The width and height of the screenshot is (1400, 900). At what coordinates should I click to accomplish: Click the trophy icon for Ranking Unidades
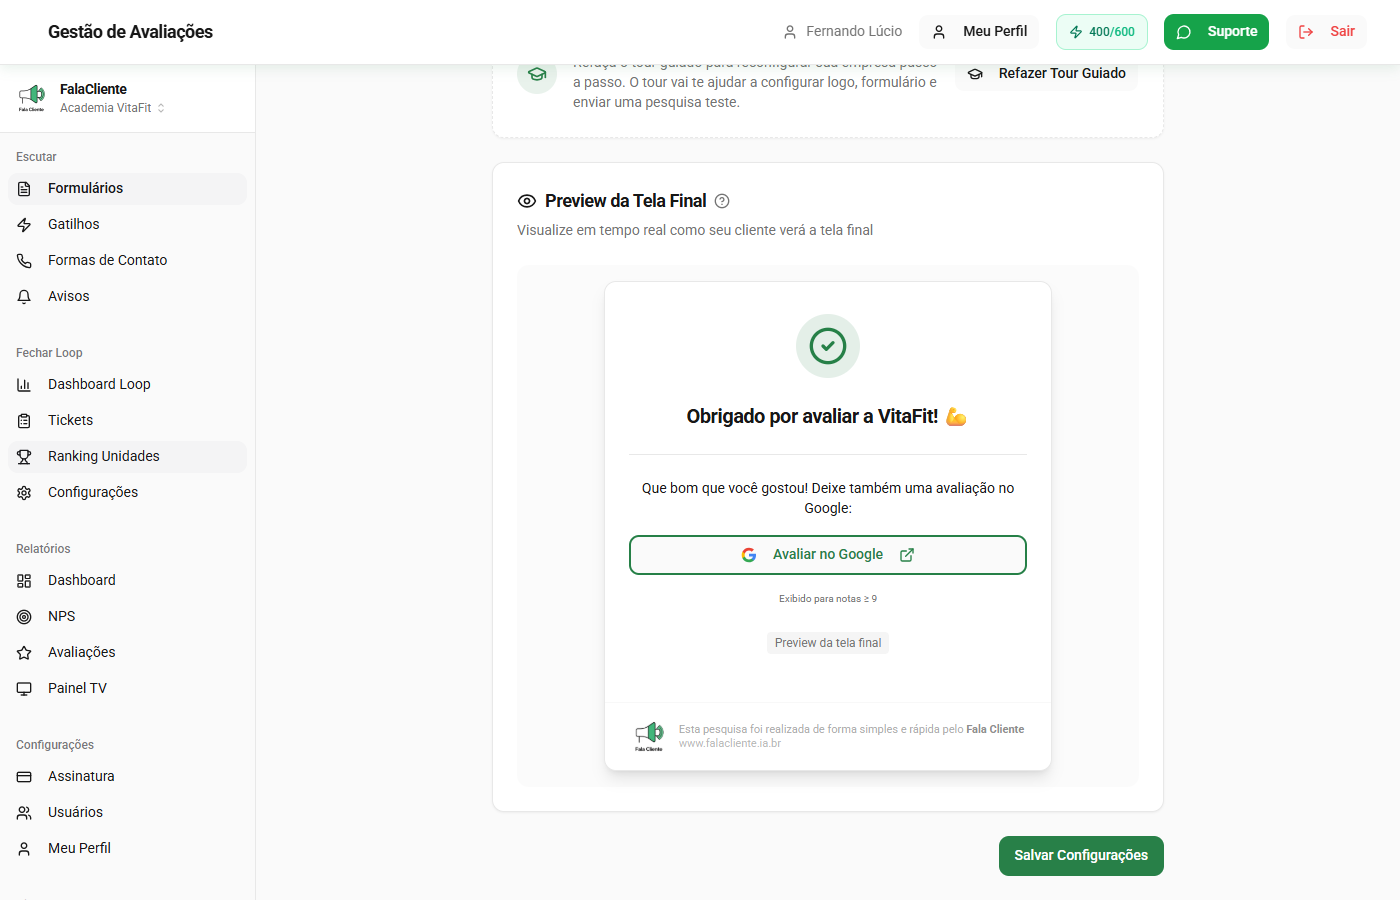pos(24,457)
